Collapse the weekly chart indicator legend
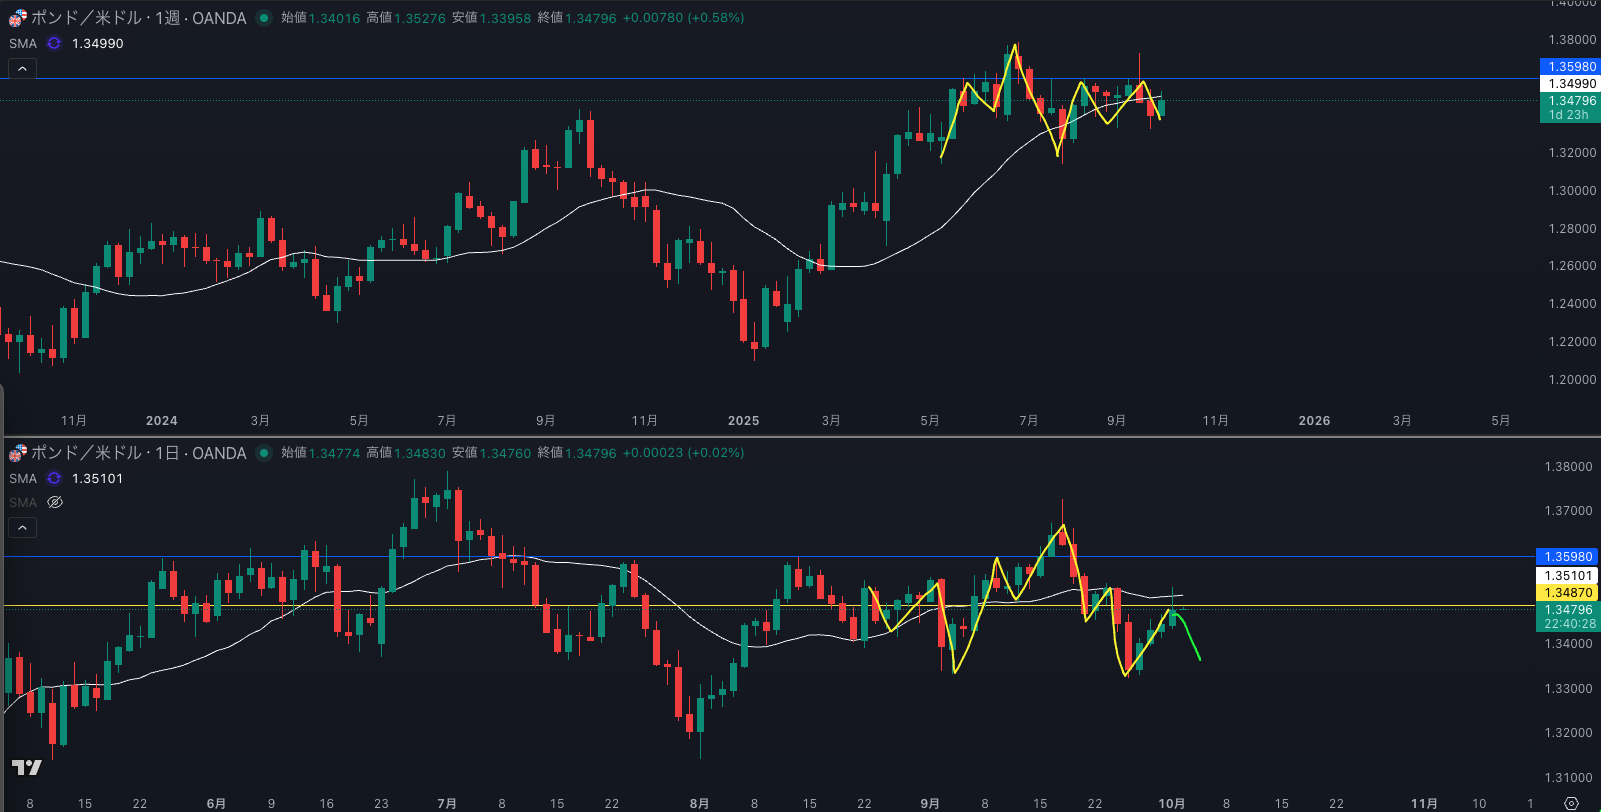Viewport: 1601px width, 812px height. pyautogui.click(x=22, y=68)
